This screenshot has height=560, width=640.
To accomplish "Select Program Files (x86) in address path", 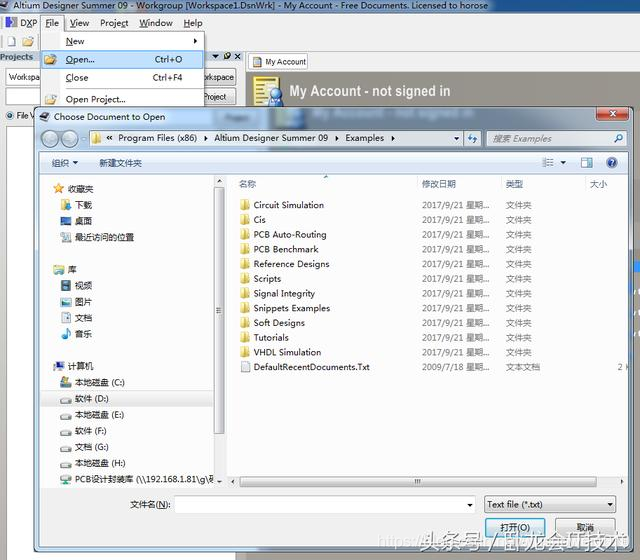I will (x=157, y=138).
